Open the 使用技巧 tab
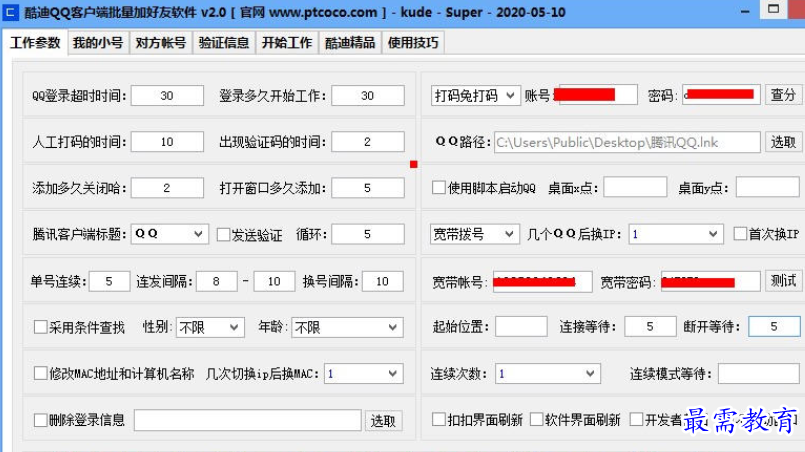Screen dimensions: 805x452 413,43
